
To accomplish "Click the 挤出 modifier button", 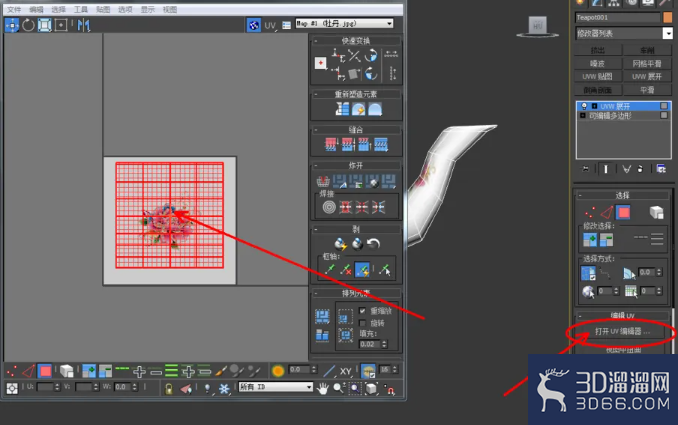I will coord(597,51).
